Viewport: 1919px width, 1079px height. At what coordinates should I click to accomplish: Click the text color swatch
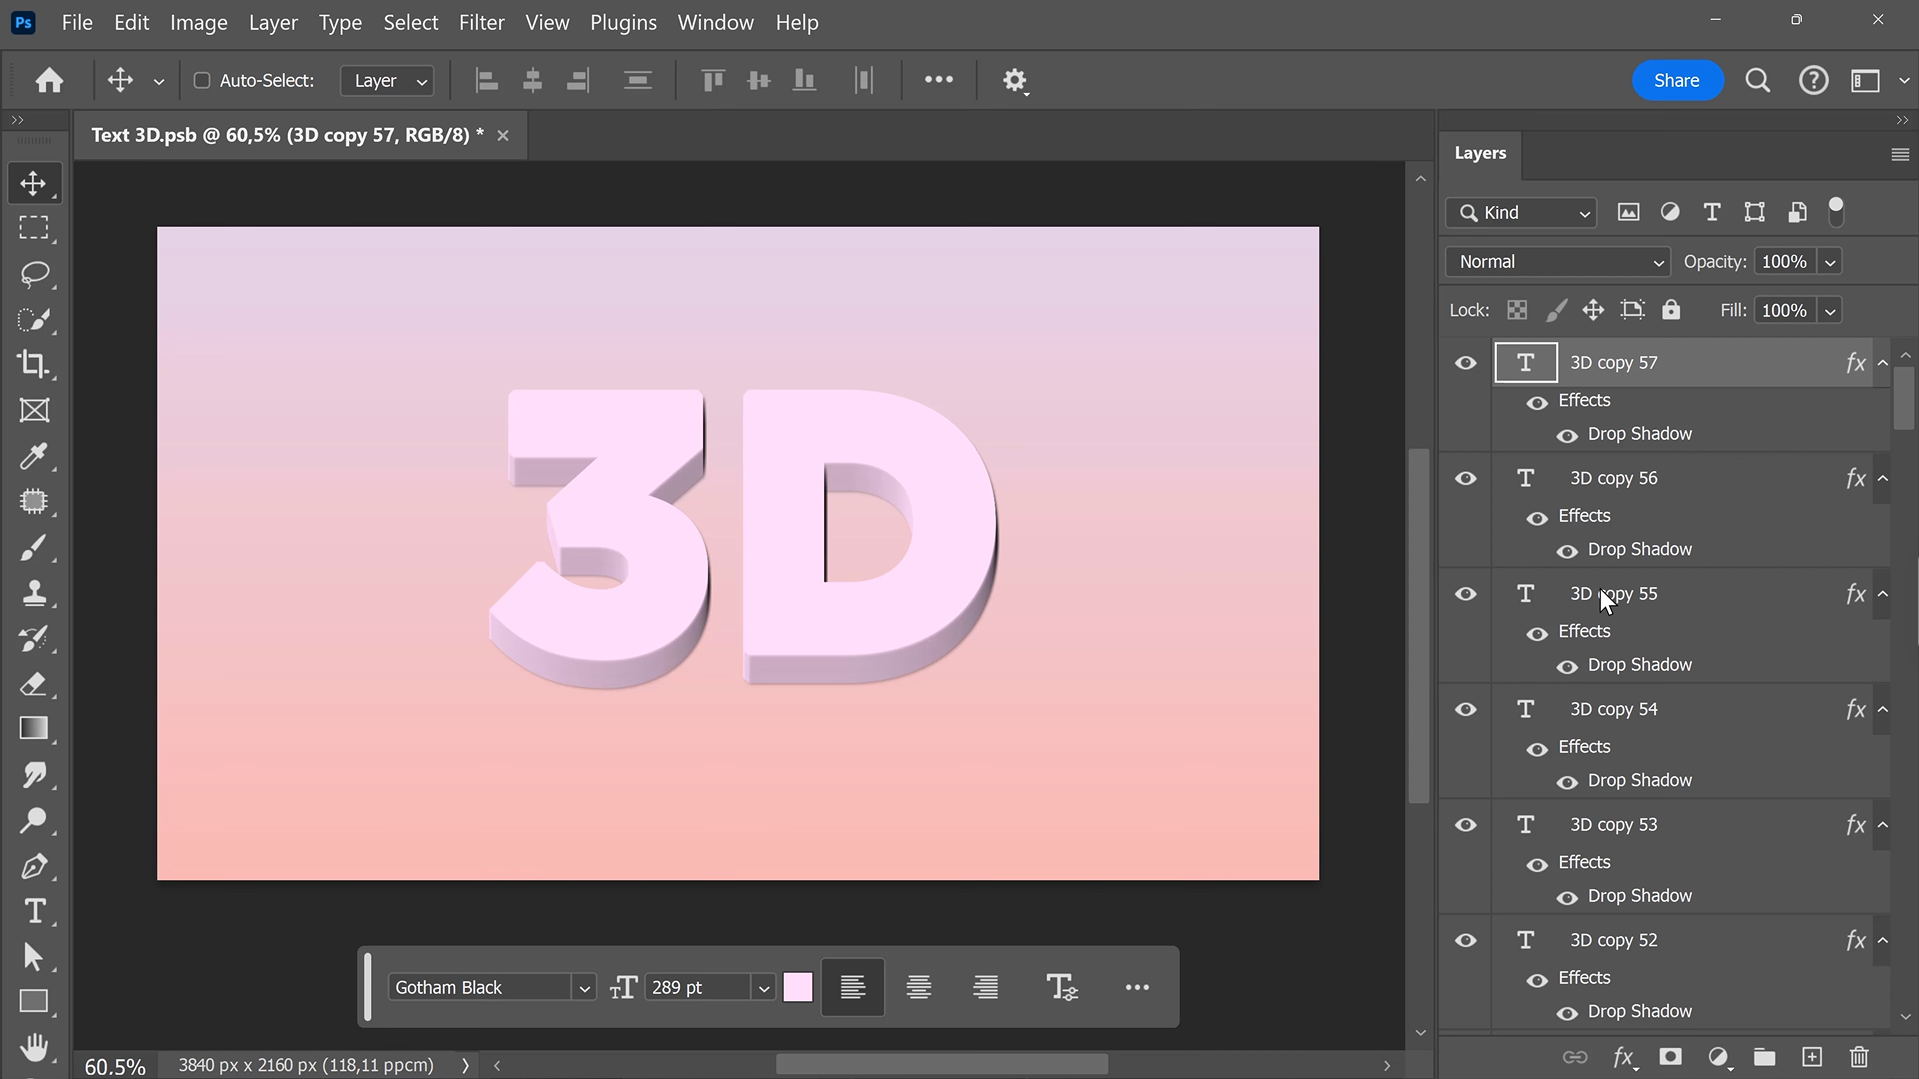pyautogui.click(x=798, y=988)
